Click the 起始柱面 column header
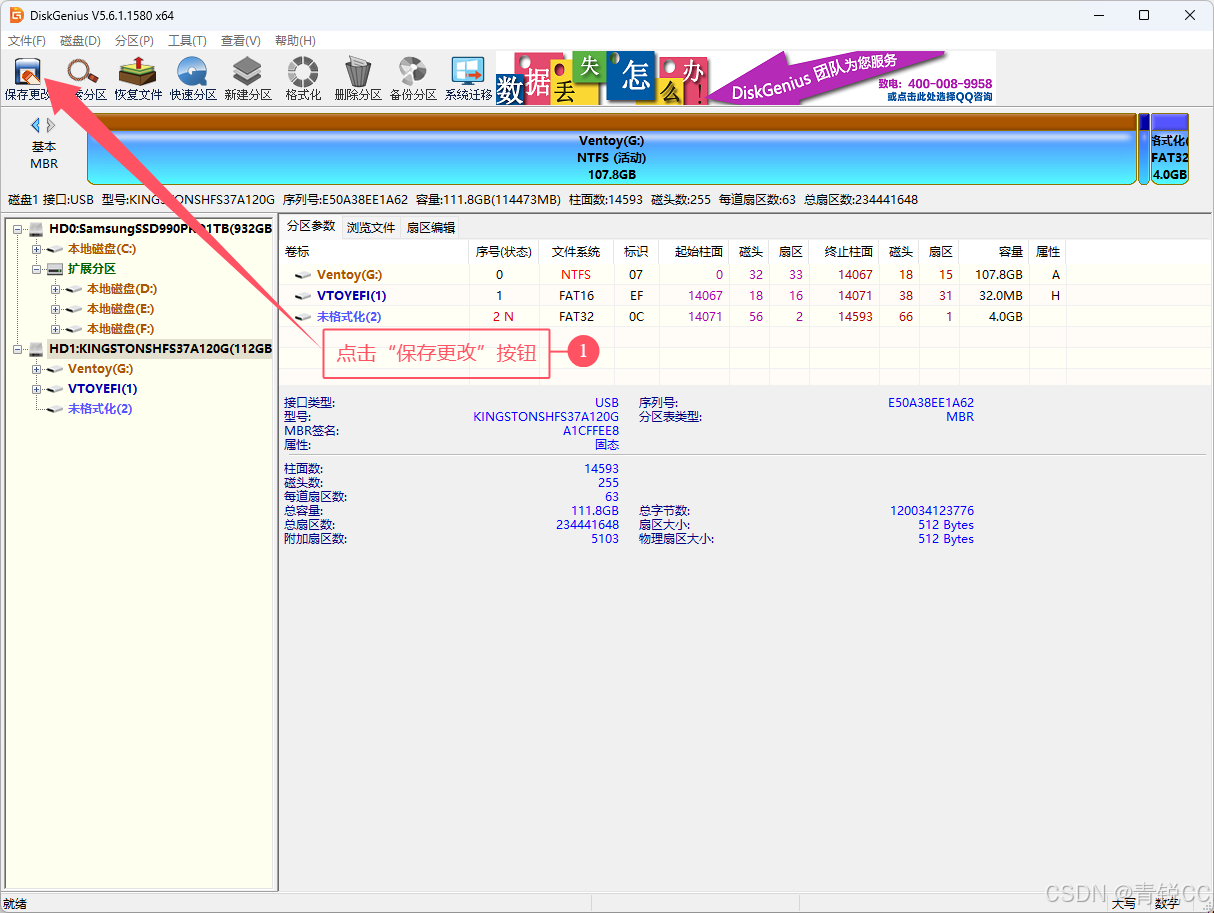 pos(694,252)
